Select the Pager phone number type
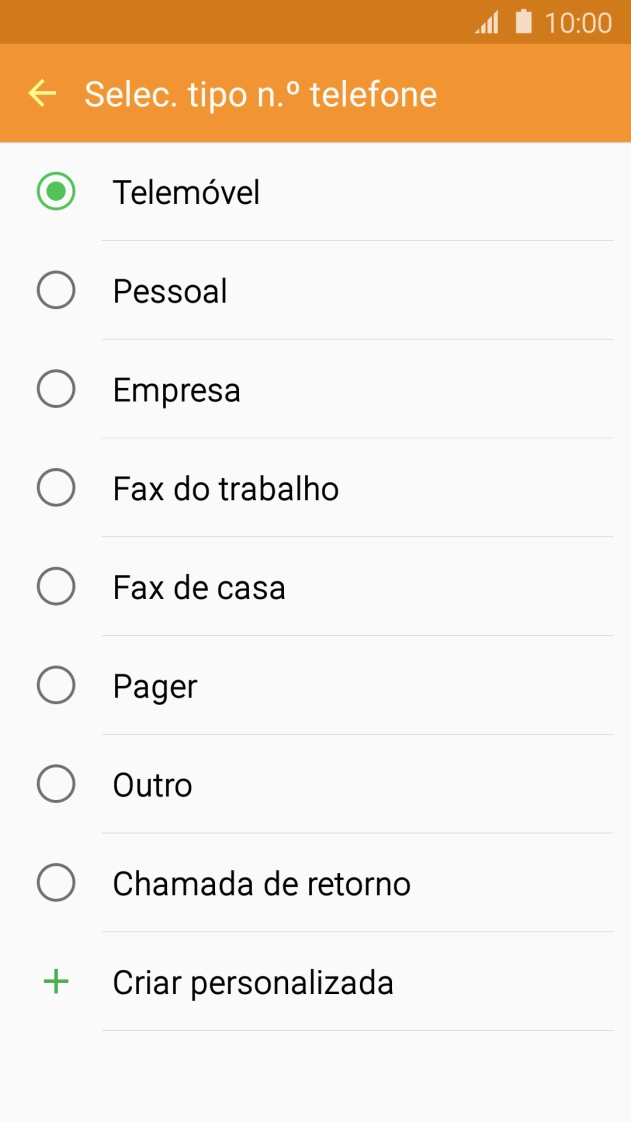 pyautogui.click(x=56, y=686)
